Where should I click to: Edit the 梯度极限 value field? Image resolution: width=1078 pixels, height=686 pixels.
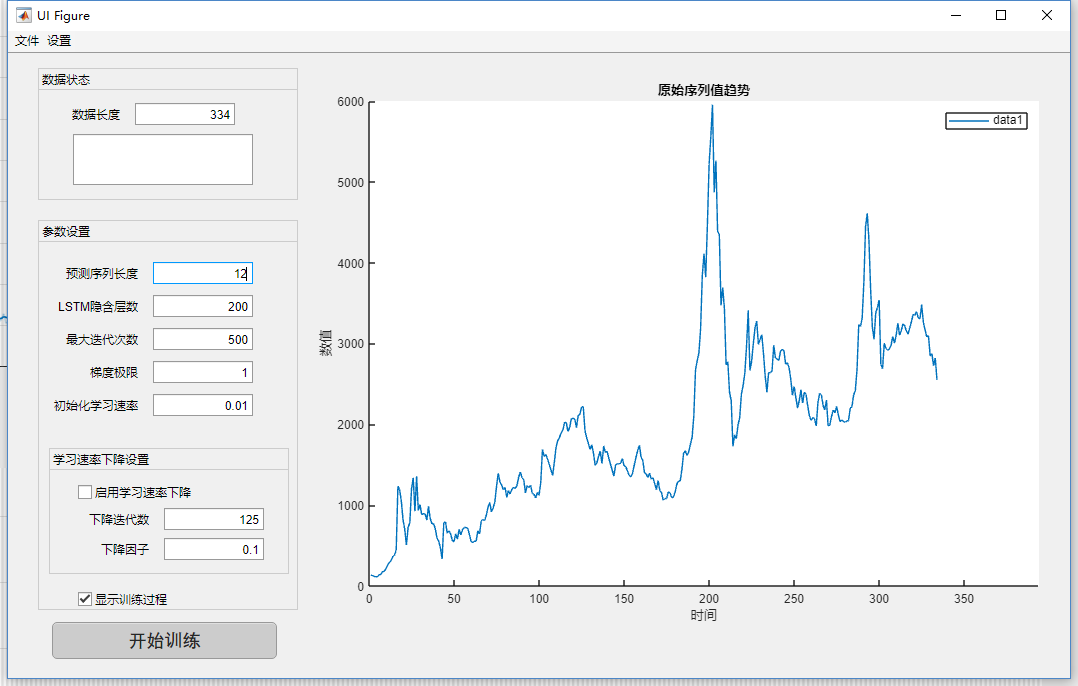point(203,372)
